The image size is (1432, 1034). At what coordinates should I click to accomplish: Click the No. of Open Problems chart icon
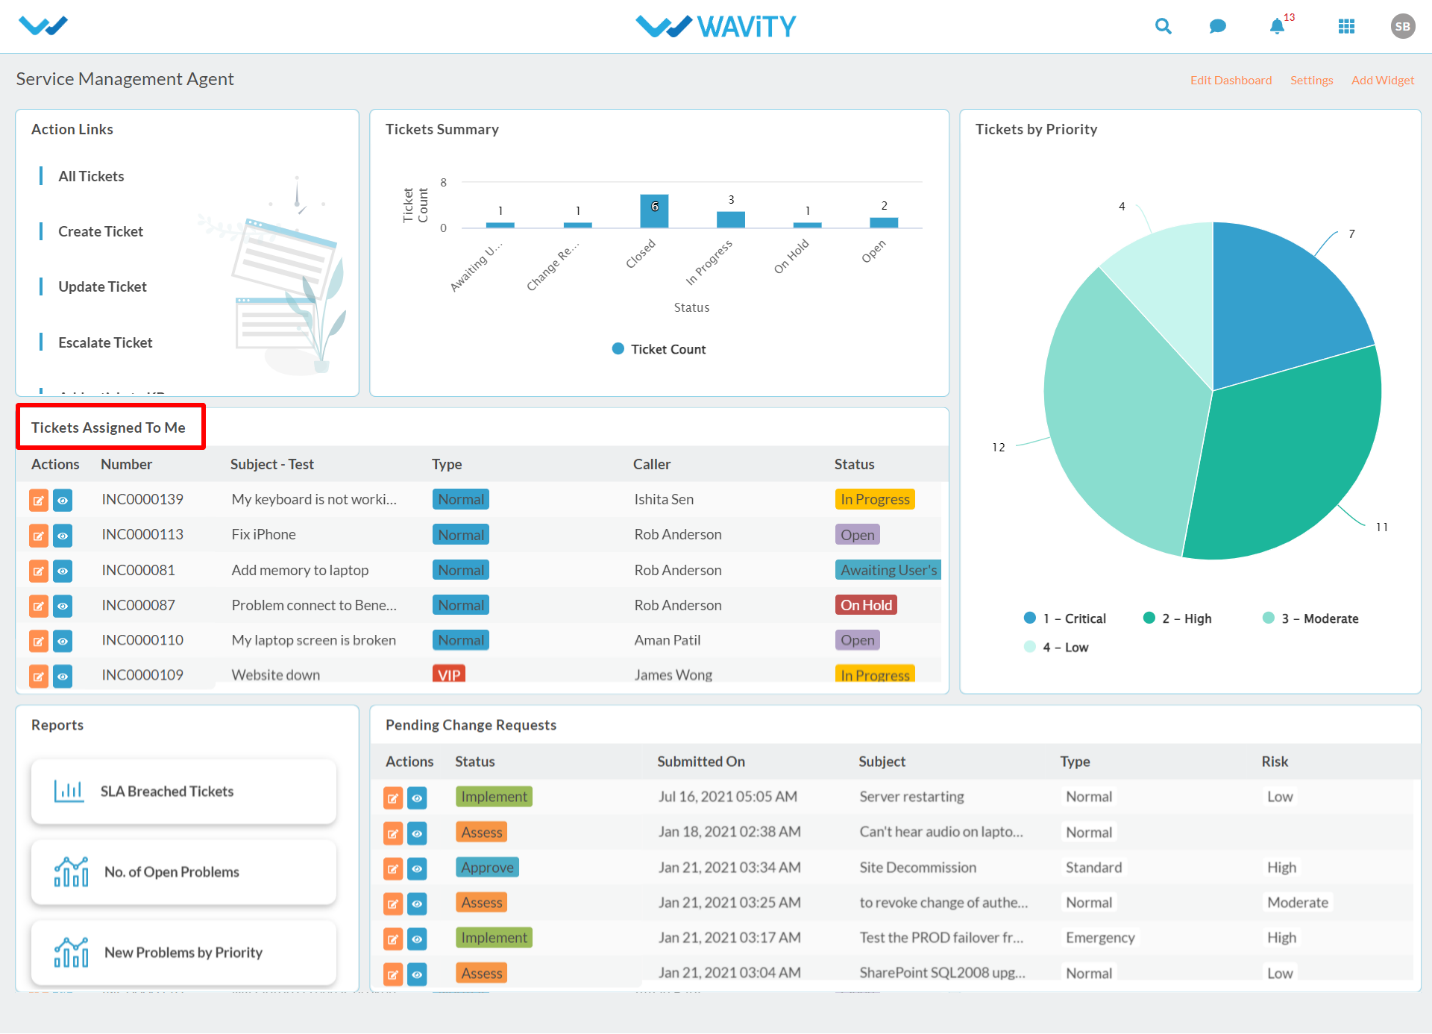pos(71,872)
